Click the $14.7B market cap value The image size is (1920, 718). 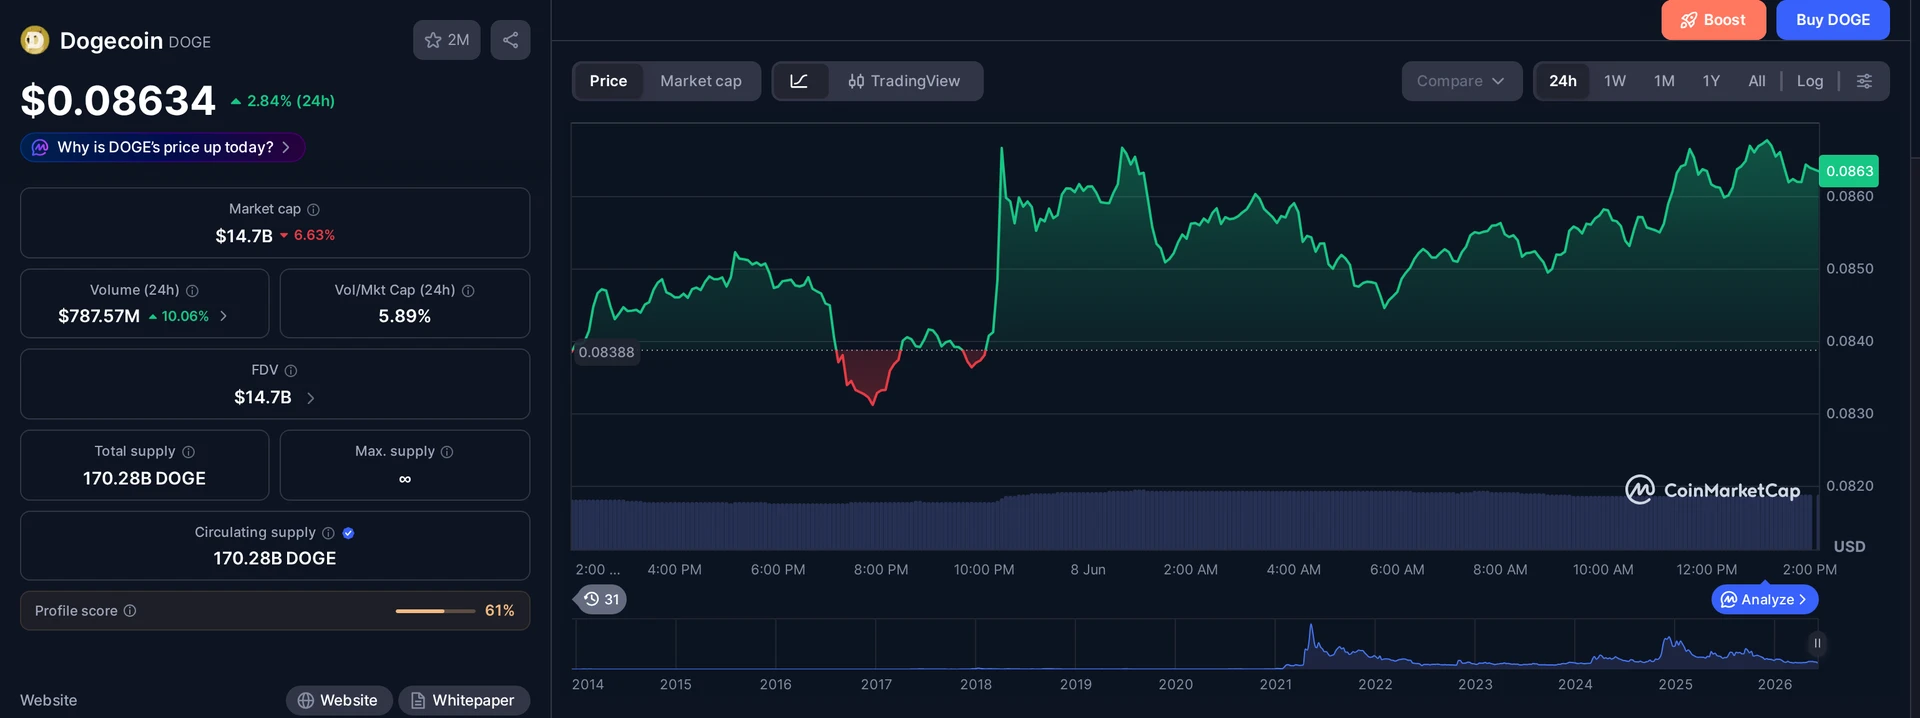click(x=244, y=236)
